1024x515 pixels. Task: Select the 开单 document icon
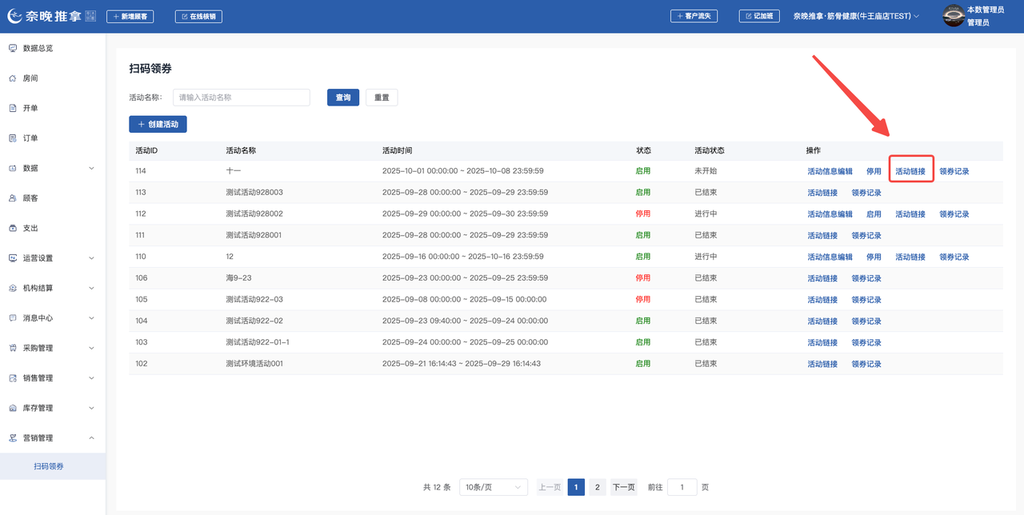click(12, 108)
